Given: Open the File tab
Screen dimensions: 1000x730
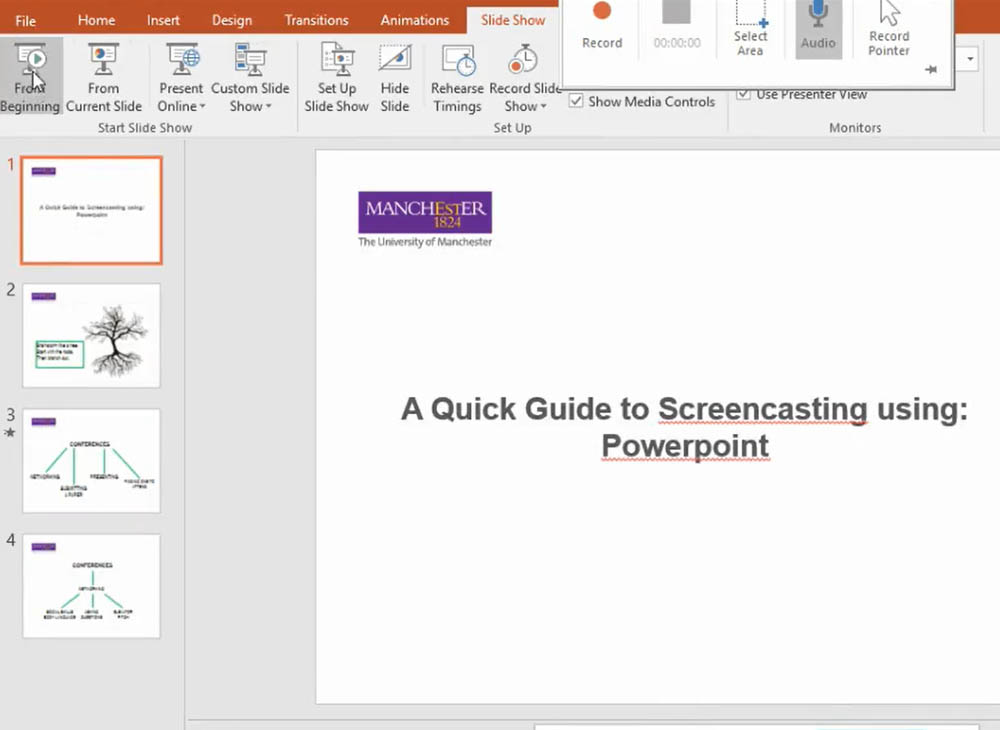Looking at the screenshot, I should (x=26, y=20).
